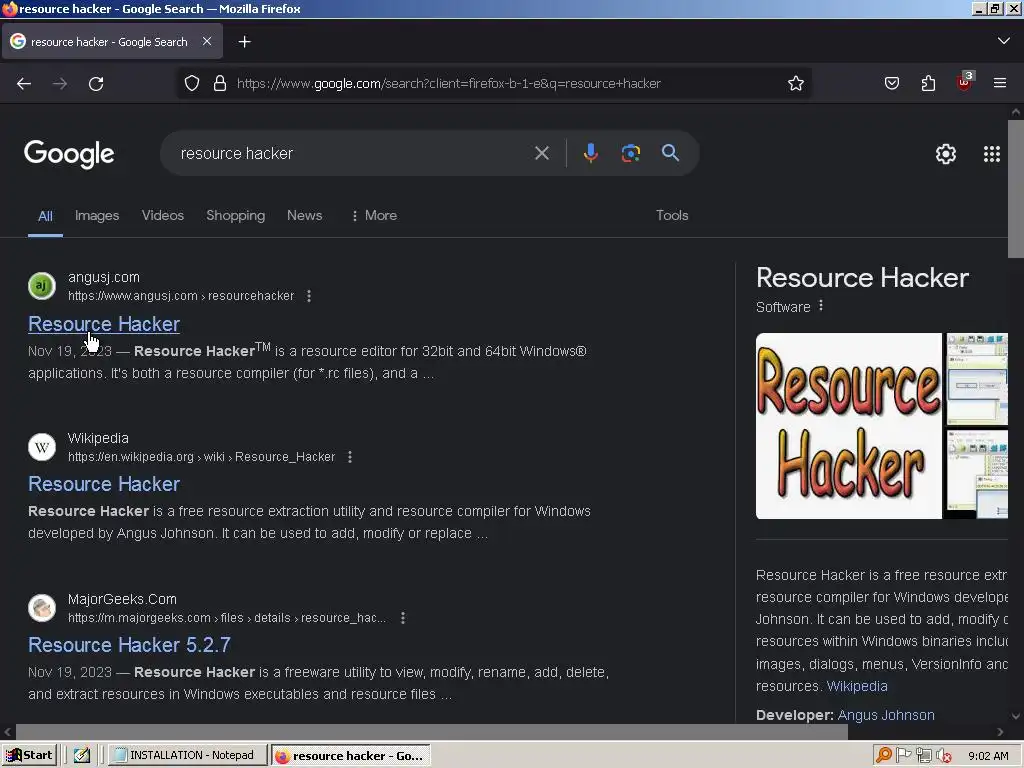Open the Pocket save icon
Viewport: 1024px width, 768px height.
tap(891, 84)
